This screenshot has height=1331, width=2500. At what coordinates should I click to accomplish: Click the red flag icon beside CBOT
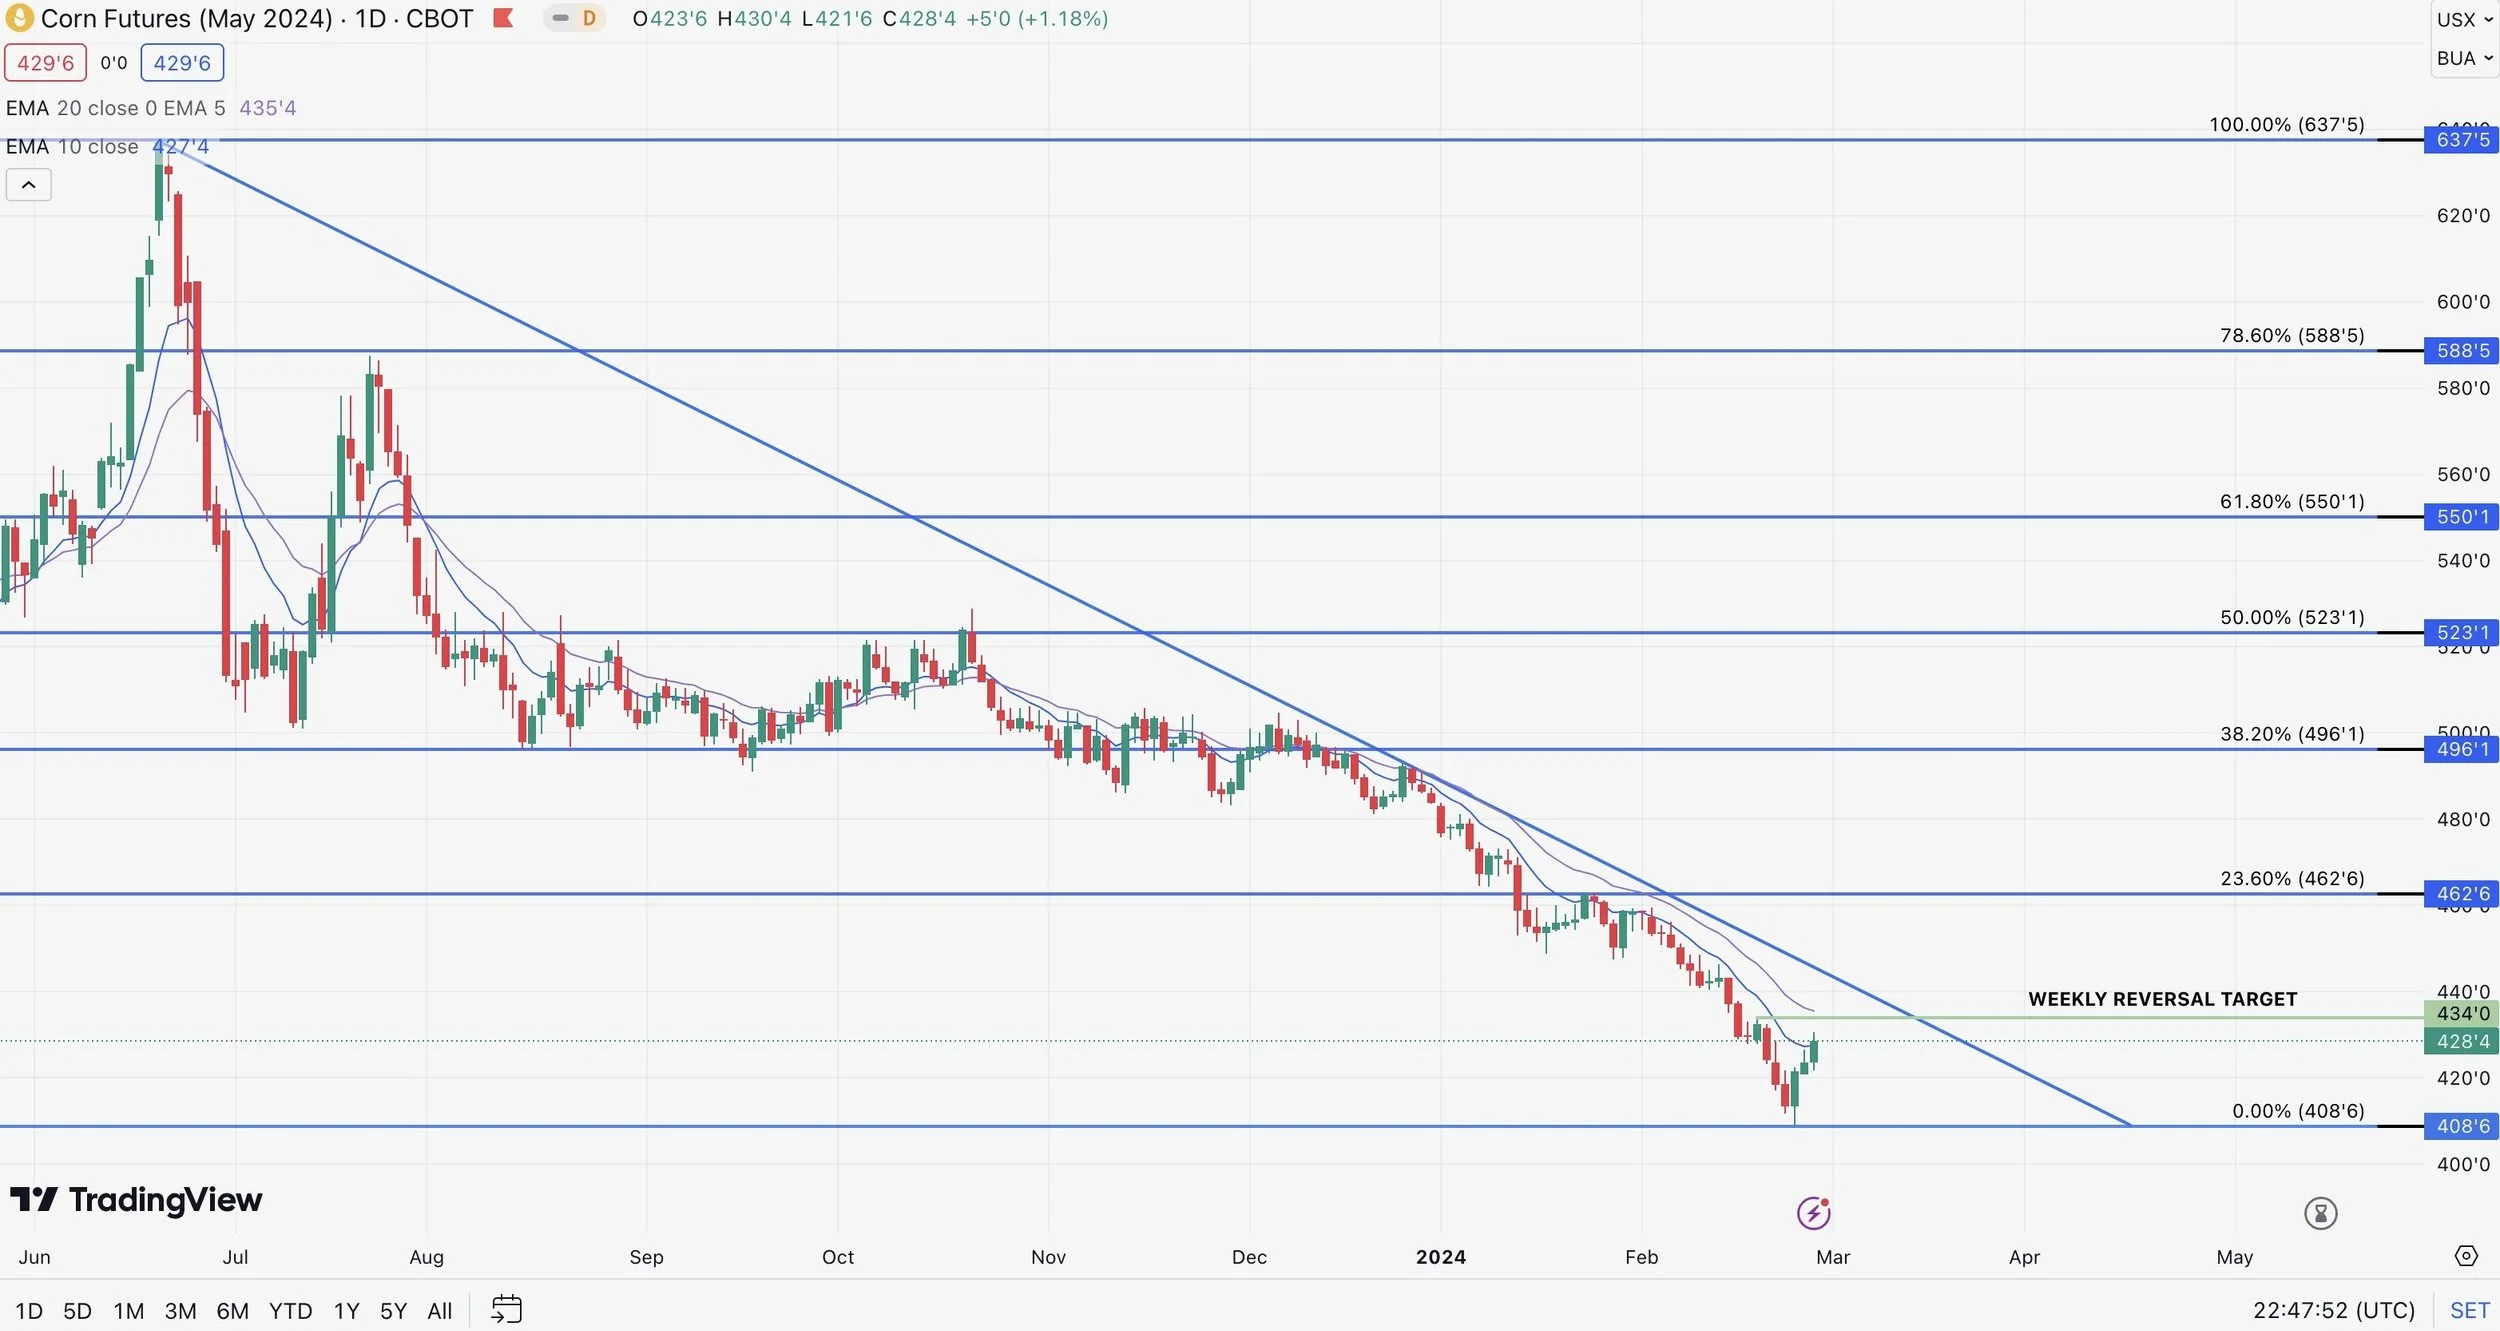coord(503,18)
